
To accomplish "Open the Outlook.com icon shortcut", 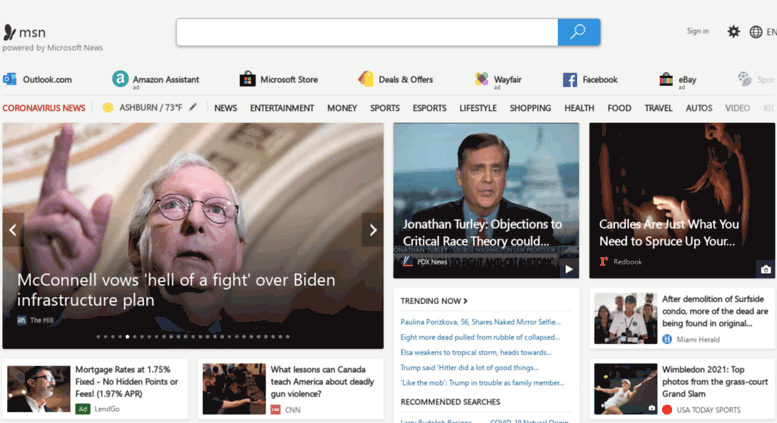I will 9,79.
